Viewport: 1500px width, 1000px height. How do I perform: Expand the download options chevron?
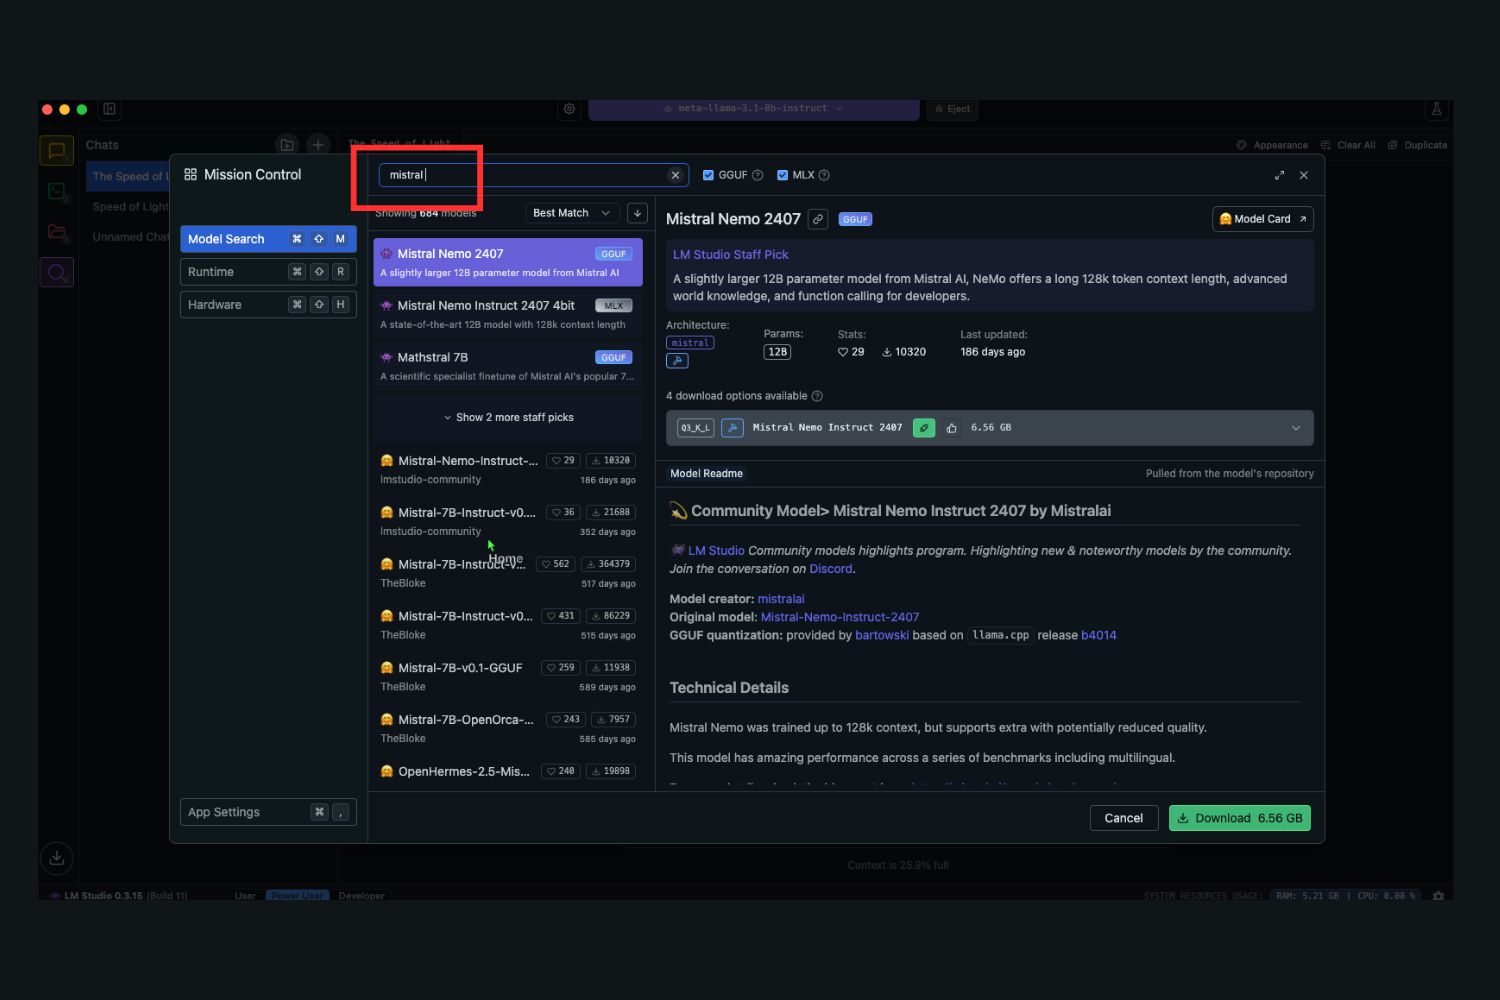[x=1296, y=428]
